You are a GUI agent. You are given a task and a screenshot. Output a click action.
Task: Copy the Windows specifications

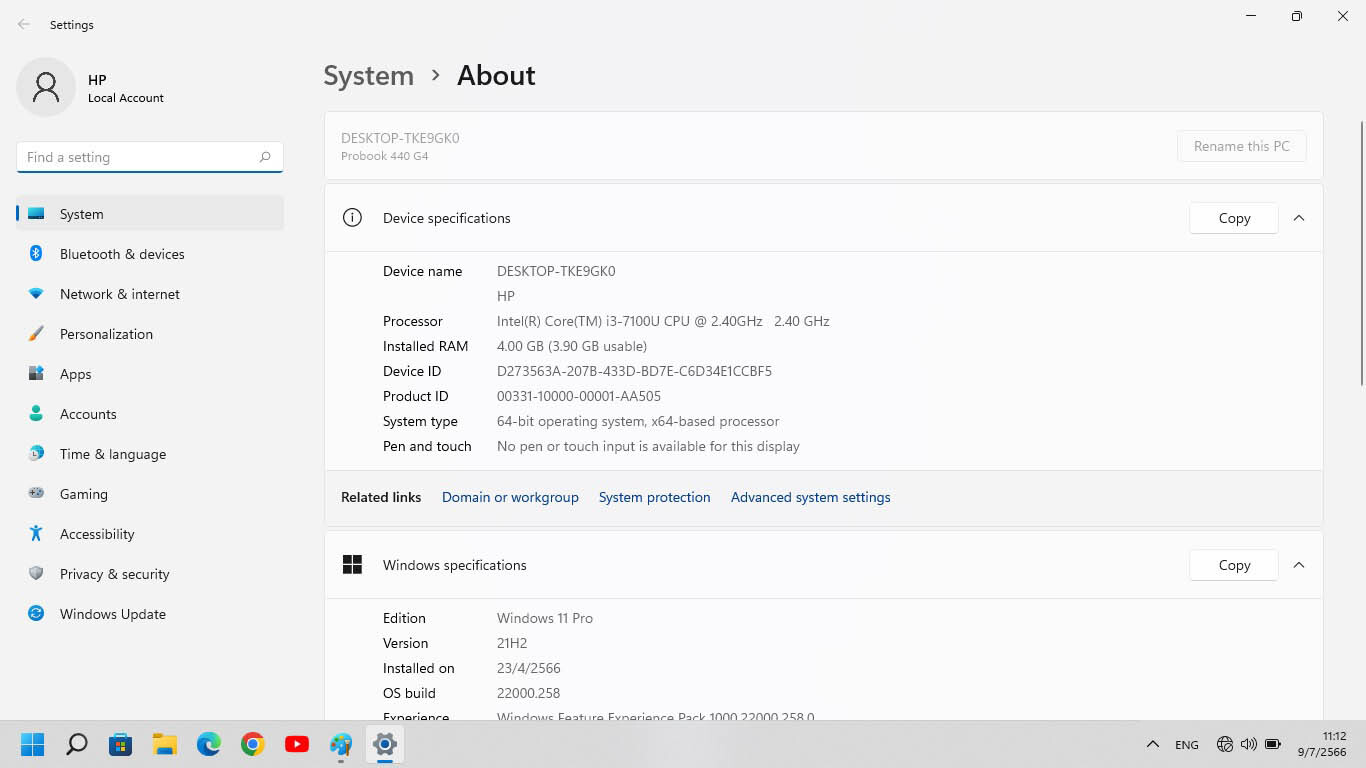point(1234,565)
